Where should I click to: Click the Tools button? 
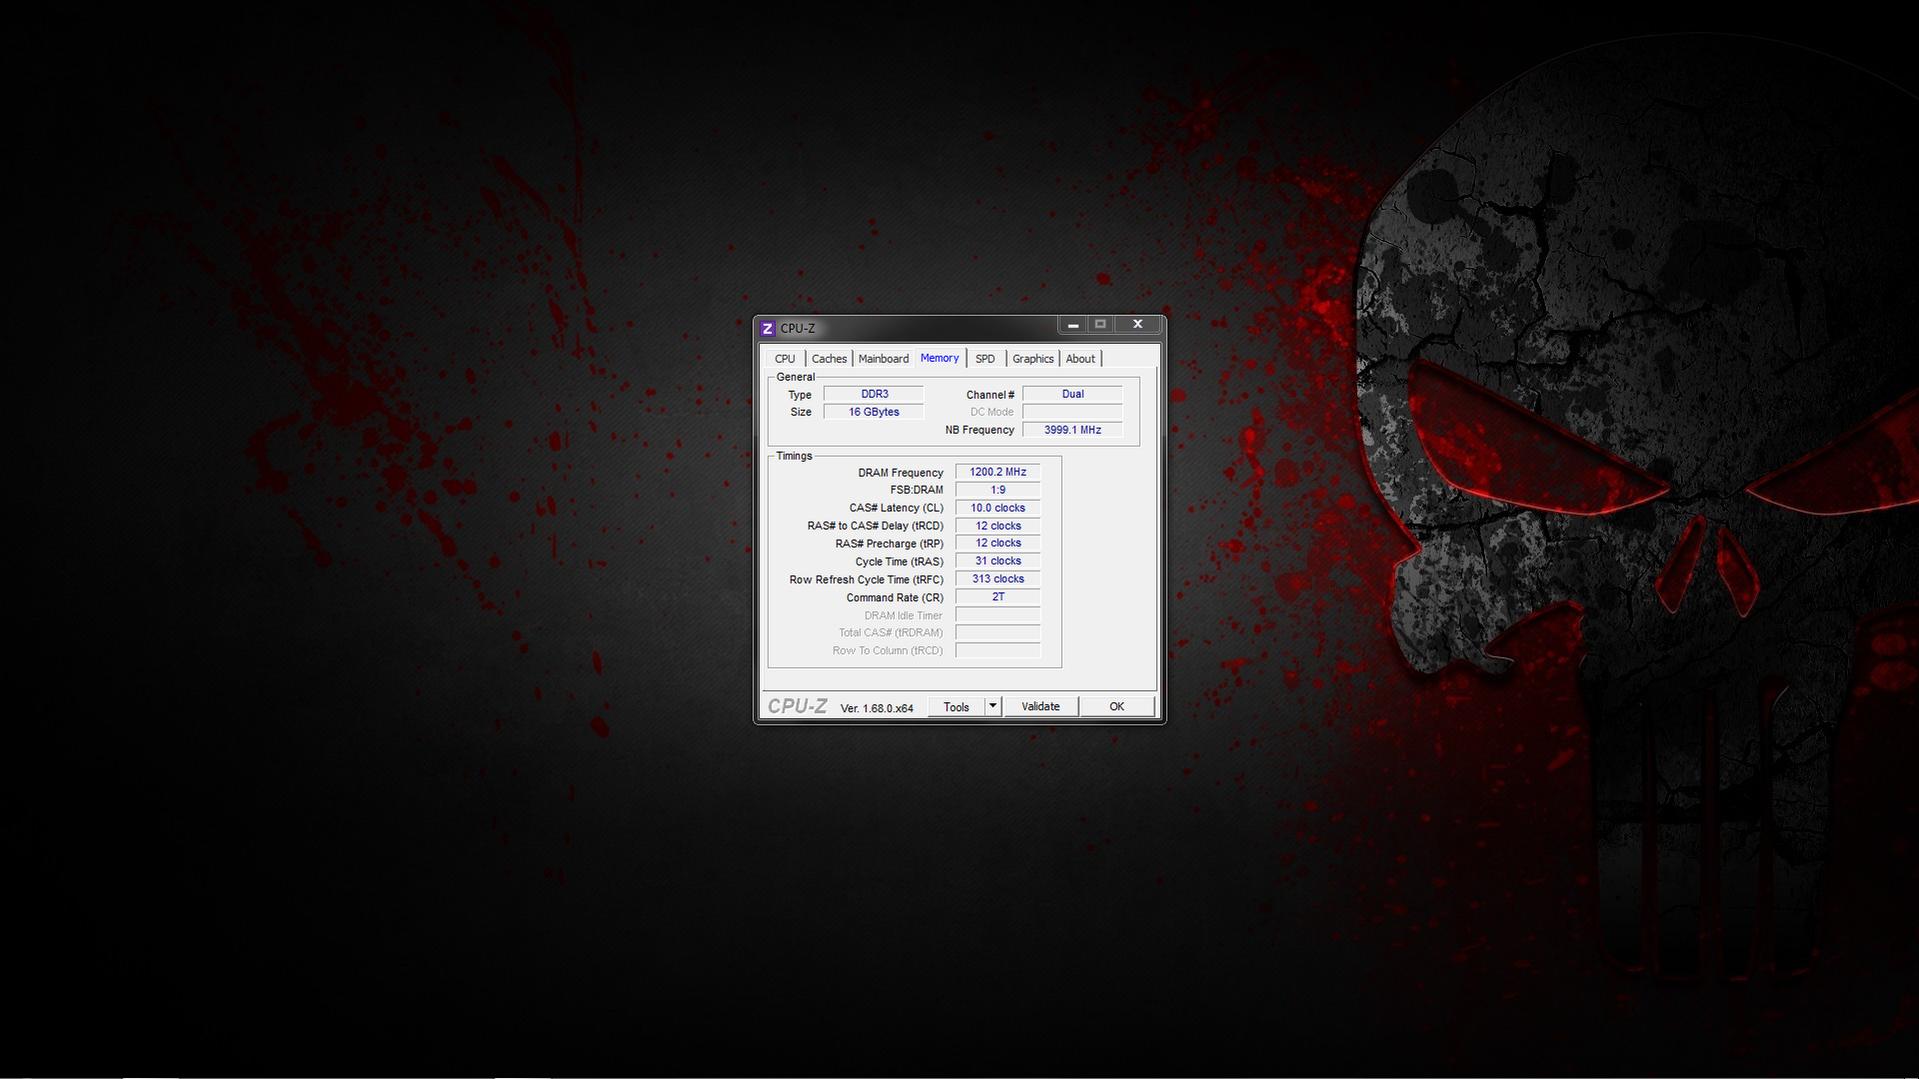tap(956, 707)
